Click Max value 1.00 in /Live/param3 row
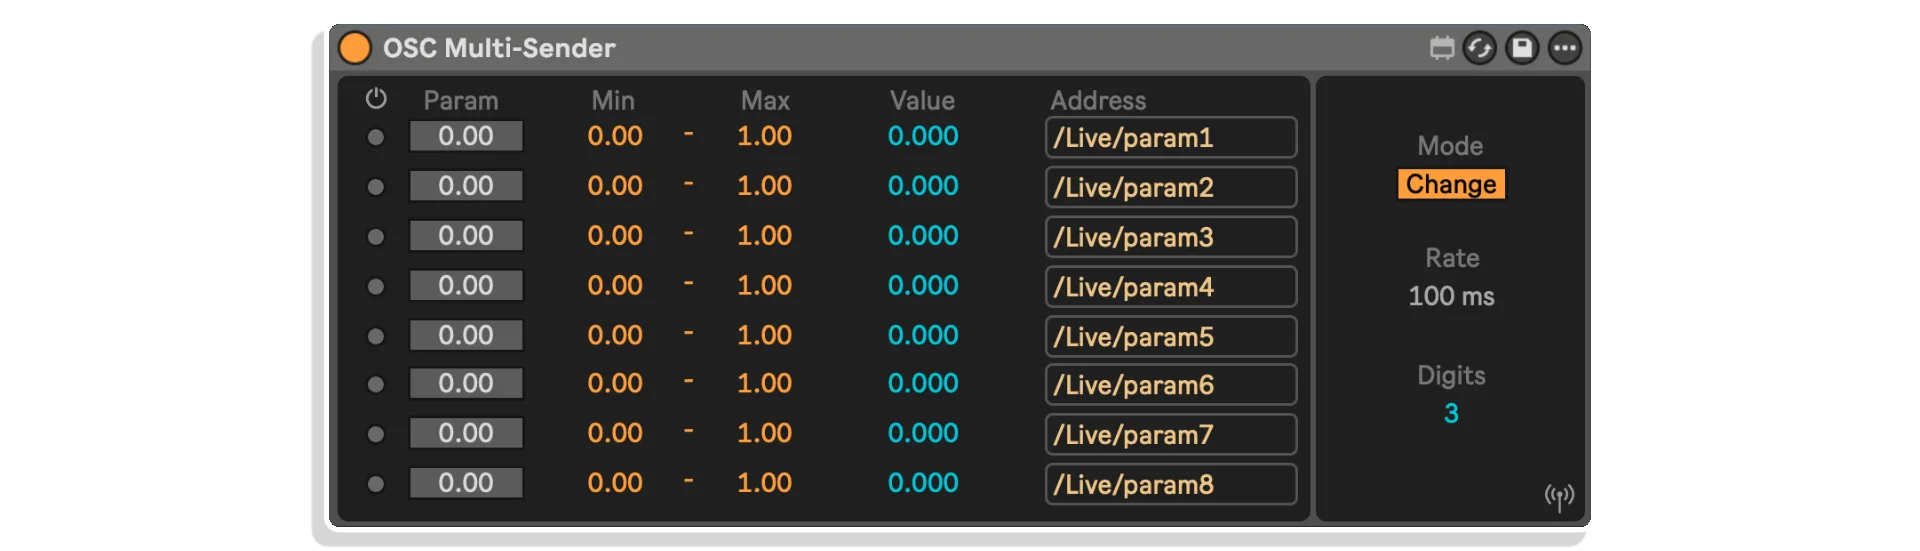This screenshot has height=551, width=1920. (x=764, y=236)
